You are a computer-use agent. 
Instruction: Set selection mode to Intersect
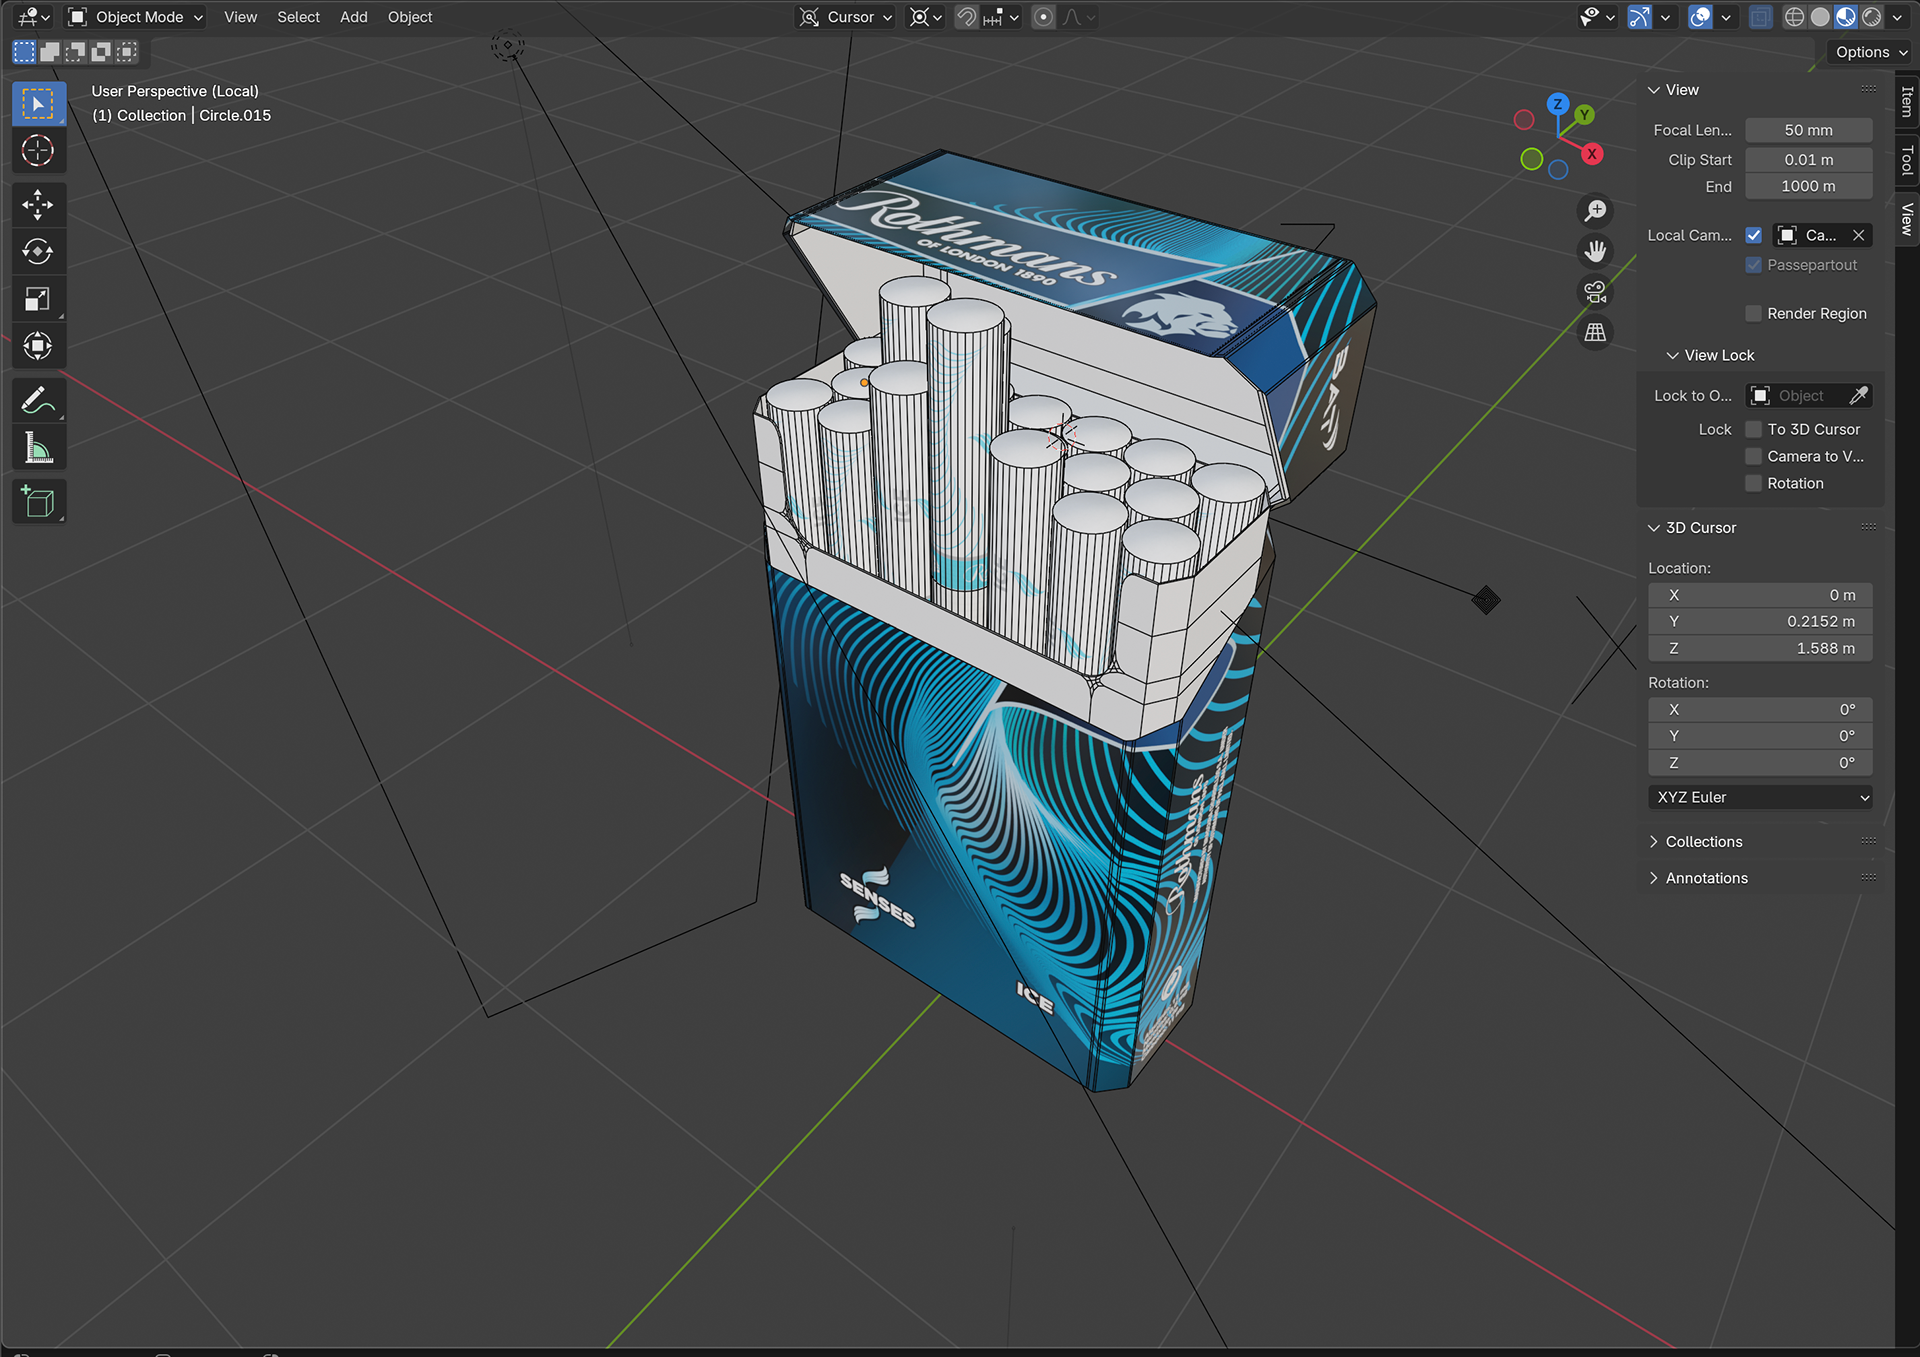click(127, 52)
